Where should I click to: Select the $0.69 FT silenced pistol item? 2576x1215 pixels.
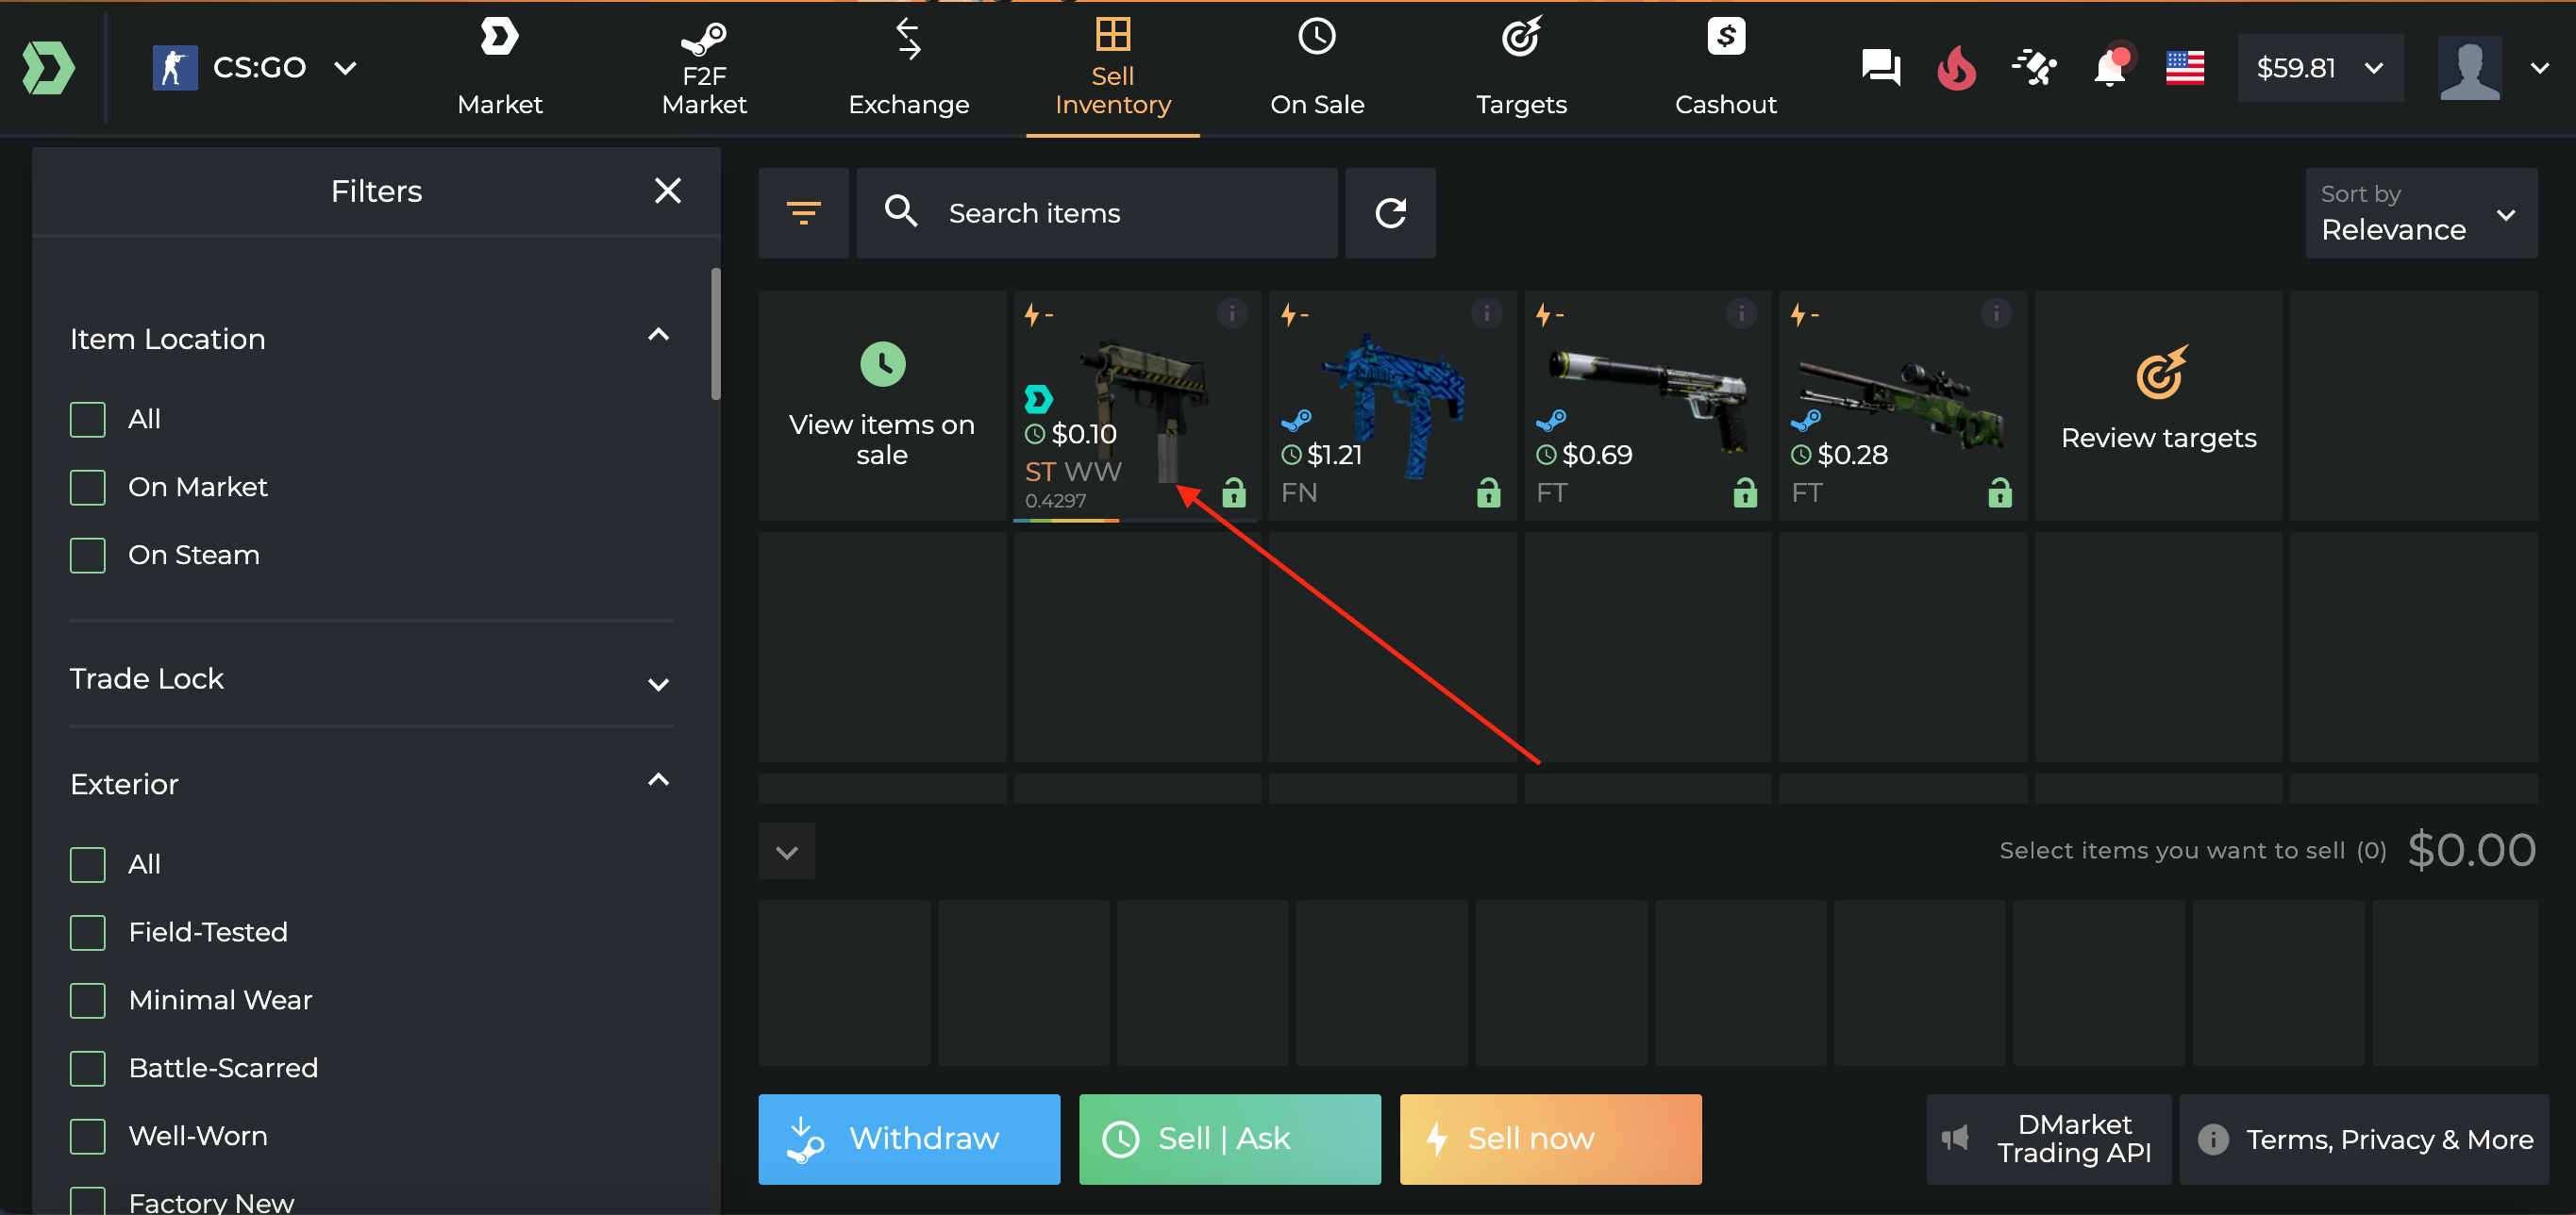click(1647, 405)
